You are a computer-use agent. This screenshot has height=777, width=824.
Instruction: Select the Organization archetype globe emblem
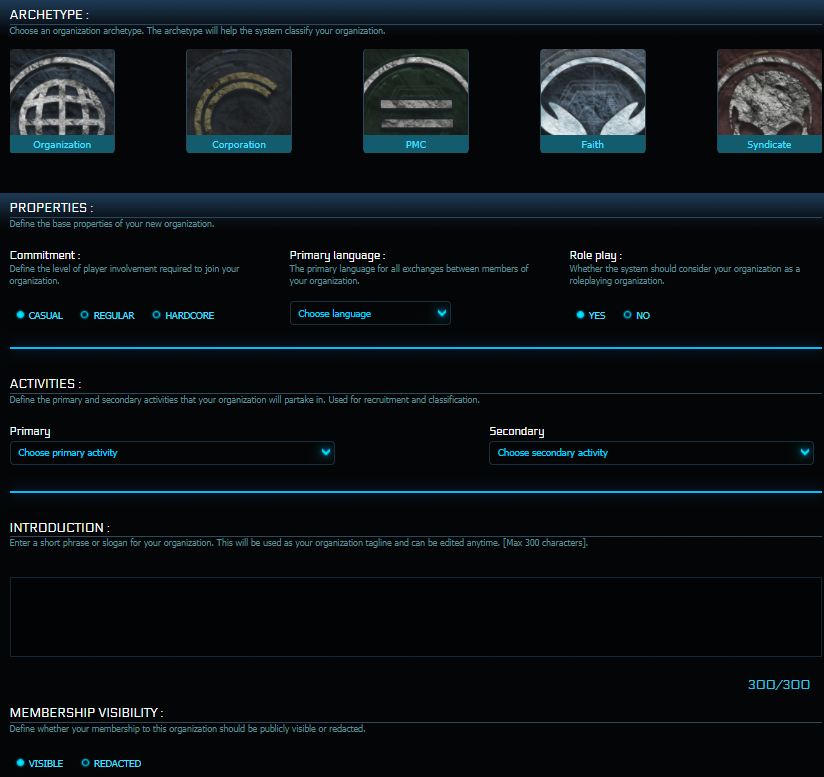[x=62, y=101]
